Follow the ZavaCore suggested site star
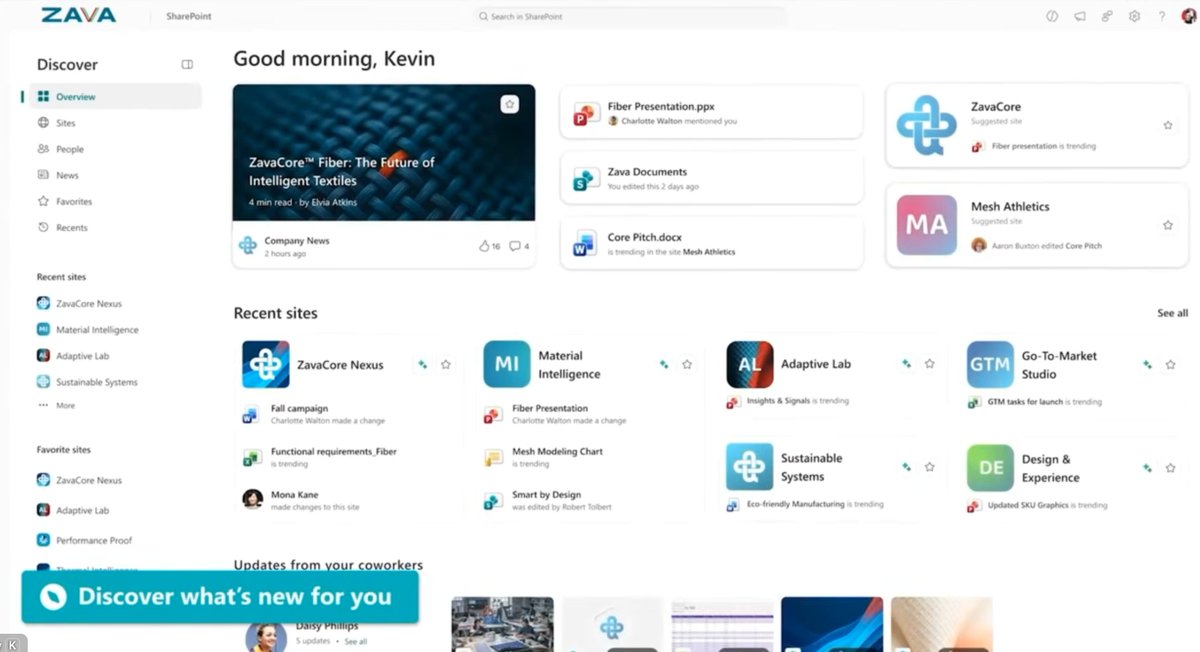The image size is (1200, 652). 1167,125
